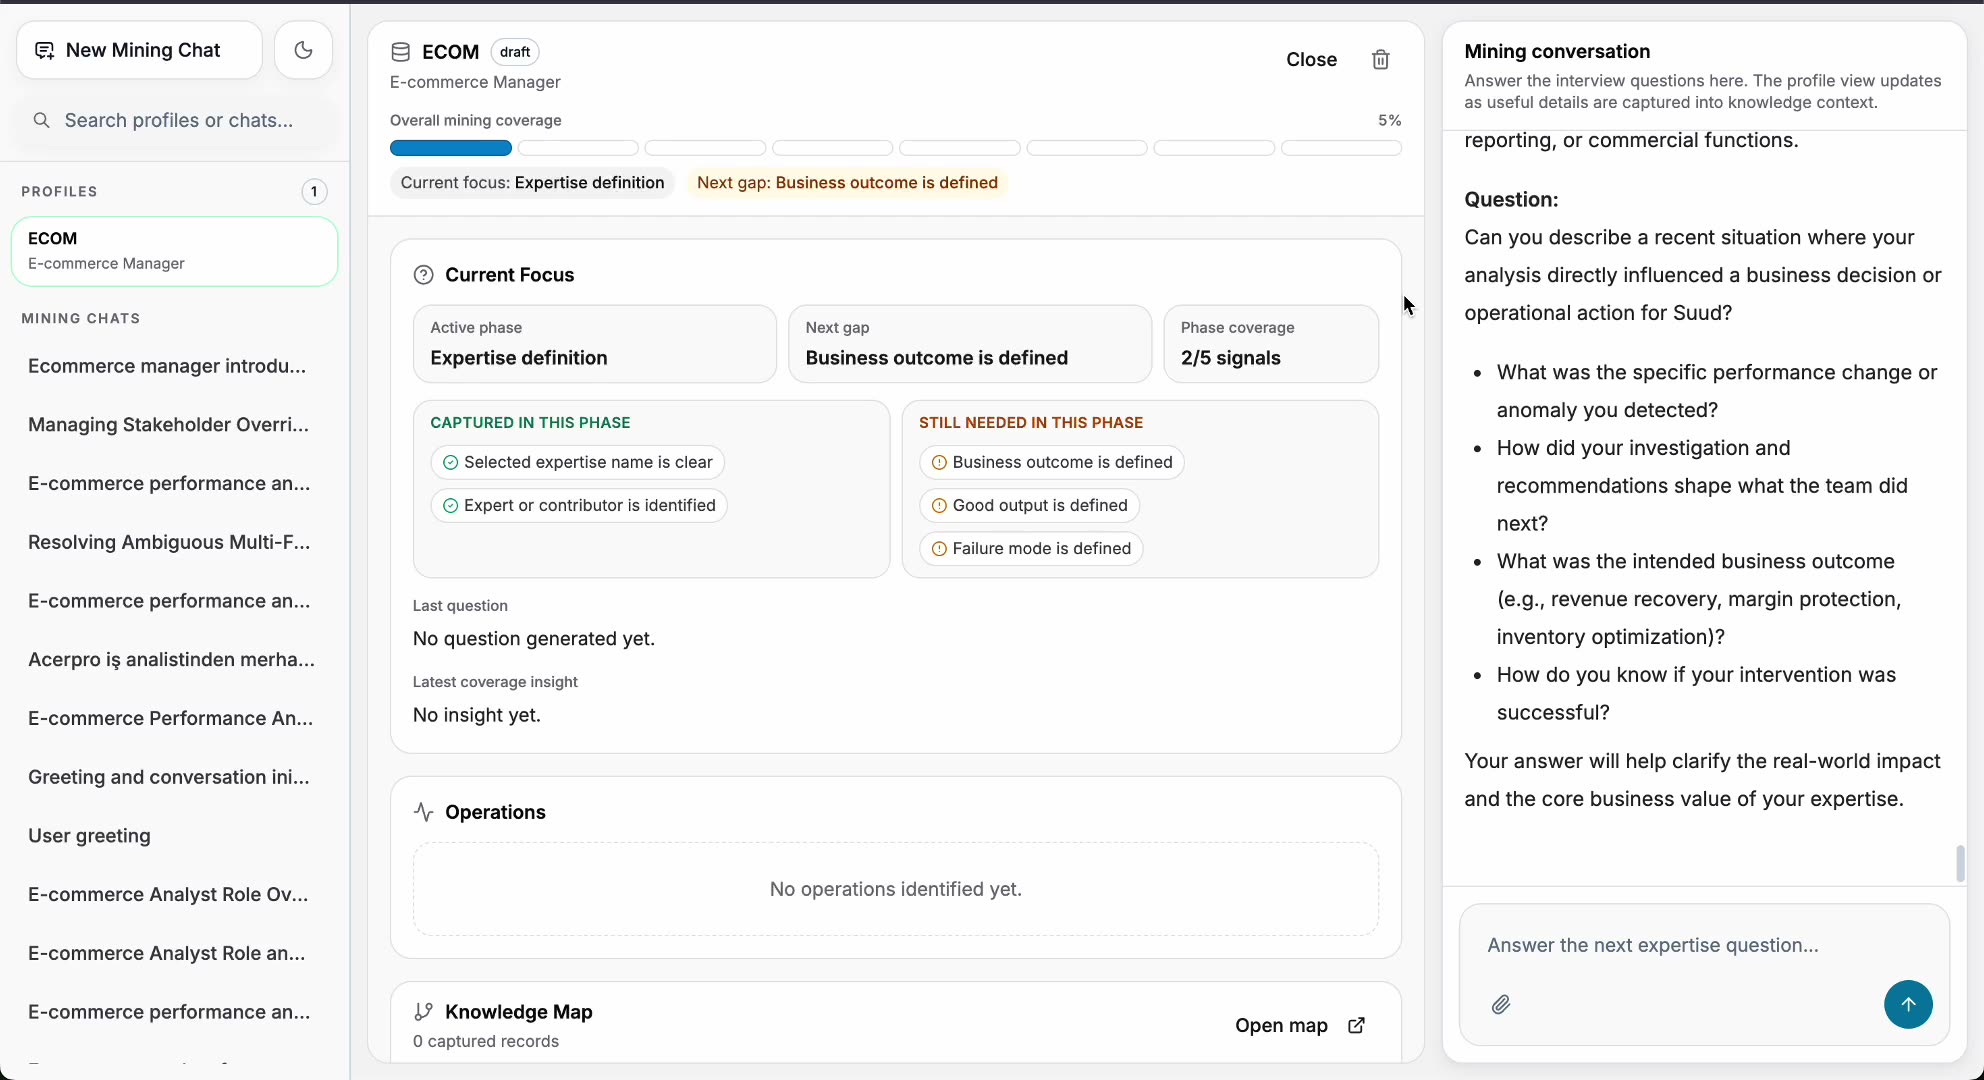The height and width of the screenshot is (1080, 1984).
Task: Send the answer with the arrow button
Action: 1908,1004
